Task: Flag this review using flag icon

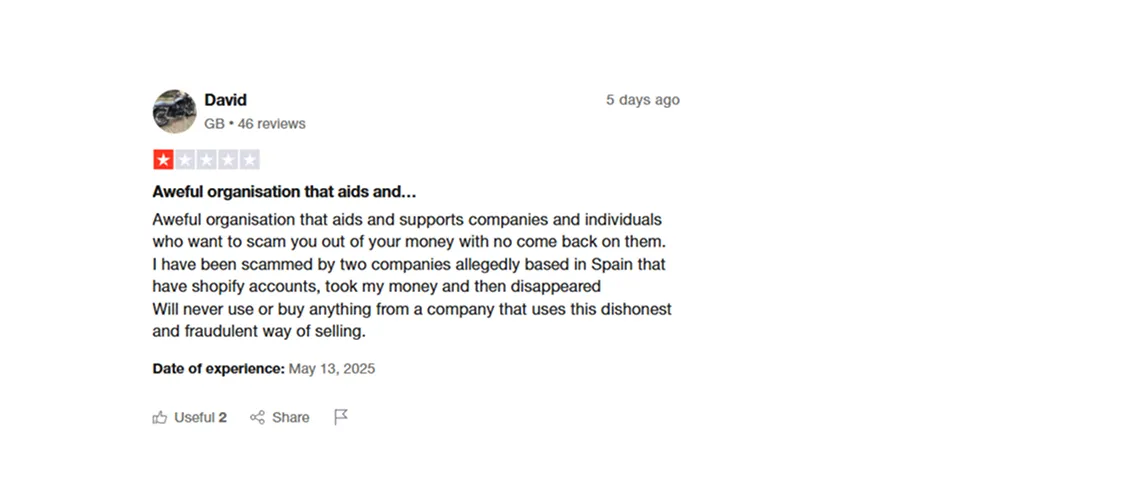Action: (340, 417)
